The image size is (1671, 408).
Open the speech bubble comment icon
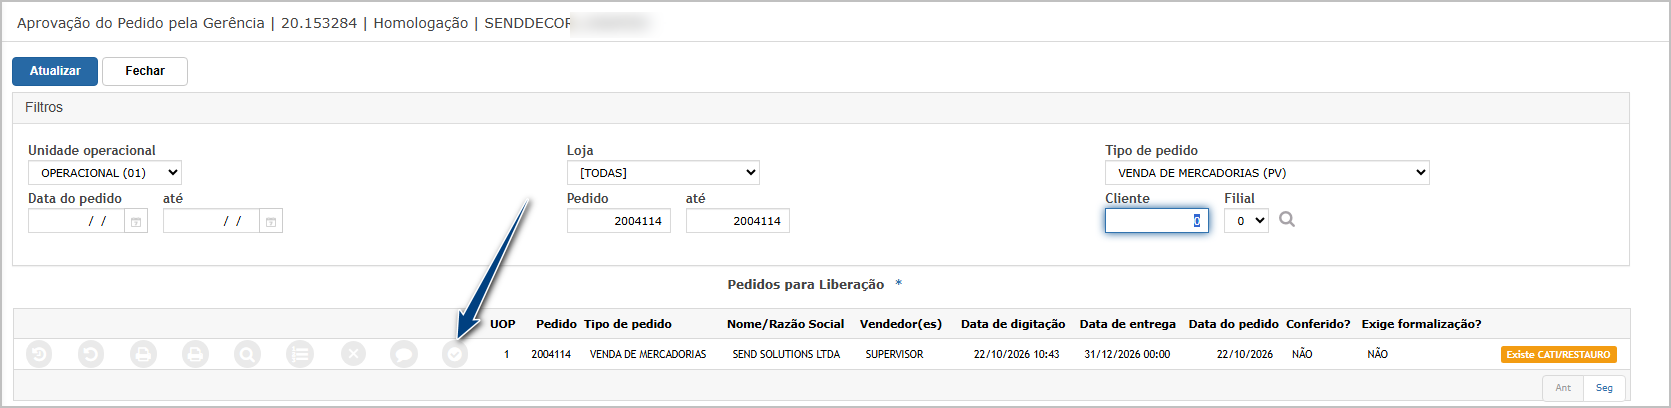[x=404, y=354]
